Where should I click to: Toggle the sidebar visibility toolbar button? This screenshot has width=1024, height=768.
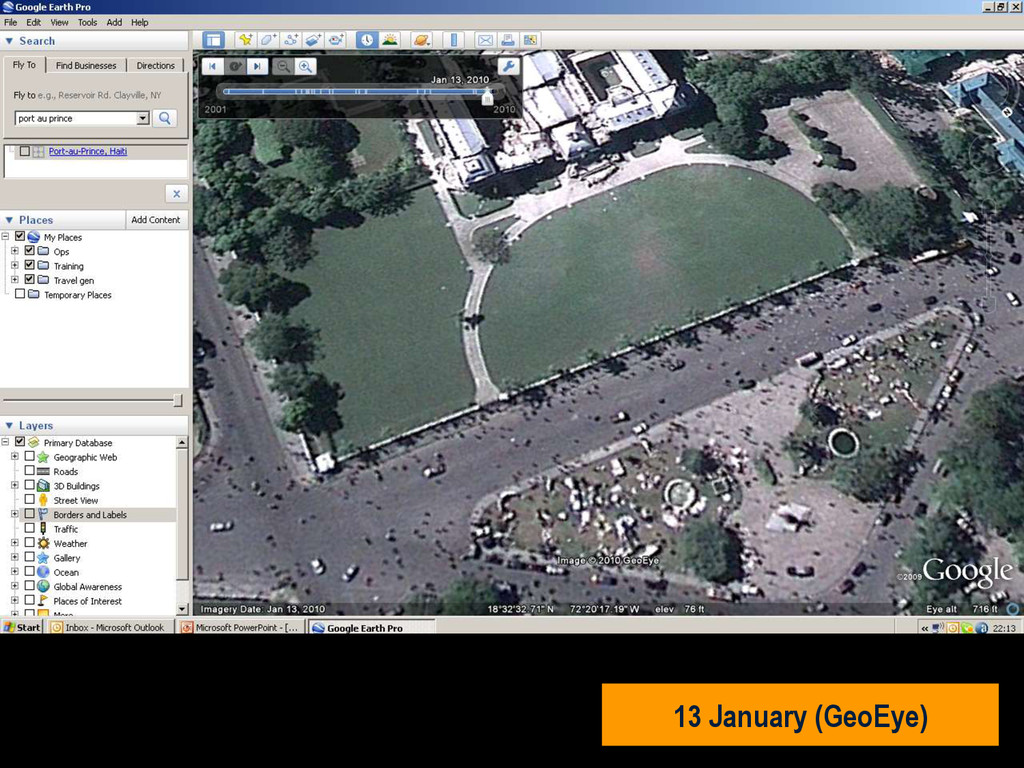214,40
